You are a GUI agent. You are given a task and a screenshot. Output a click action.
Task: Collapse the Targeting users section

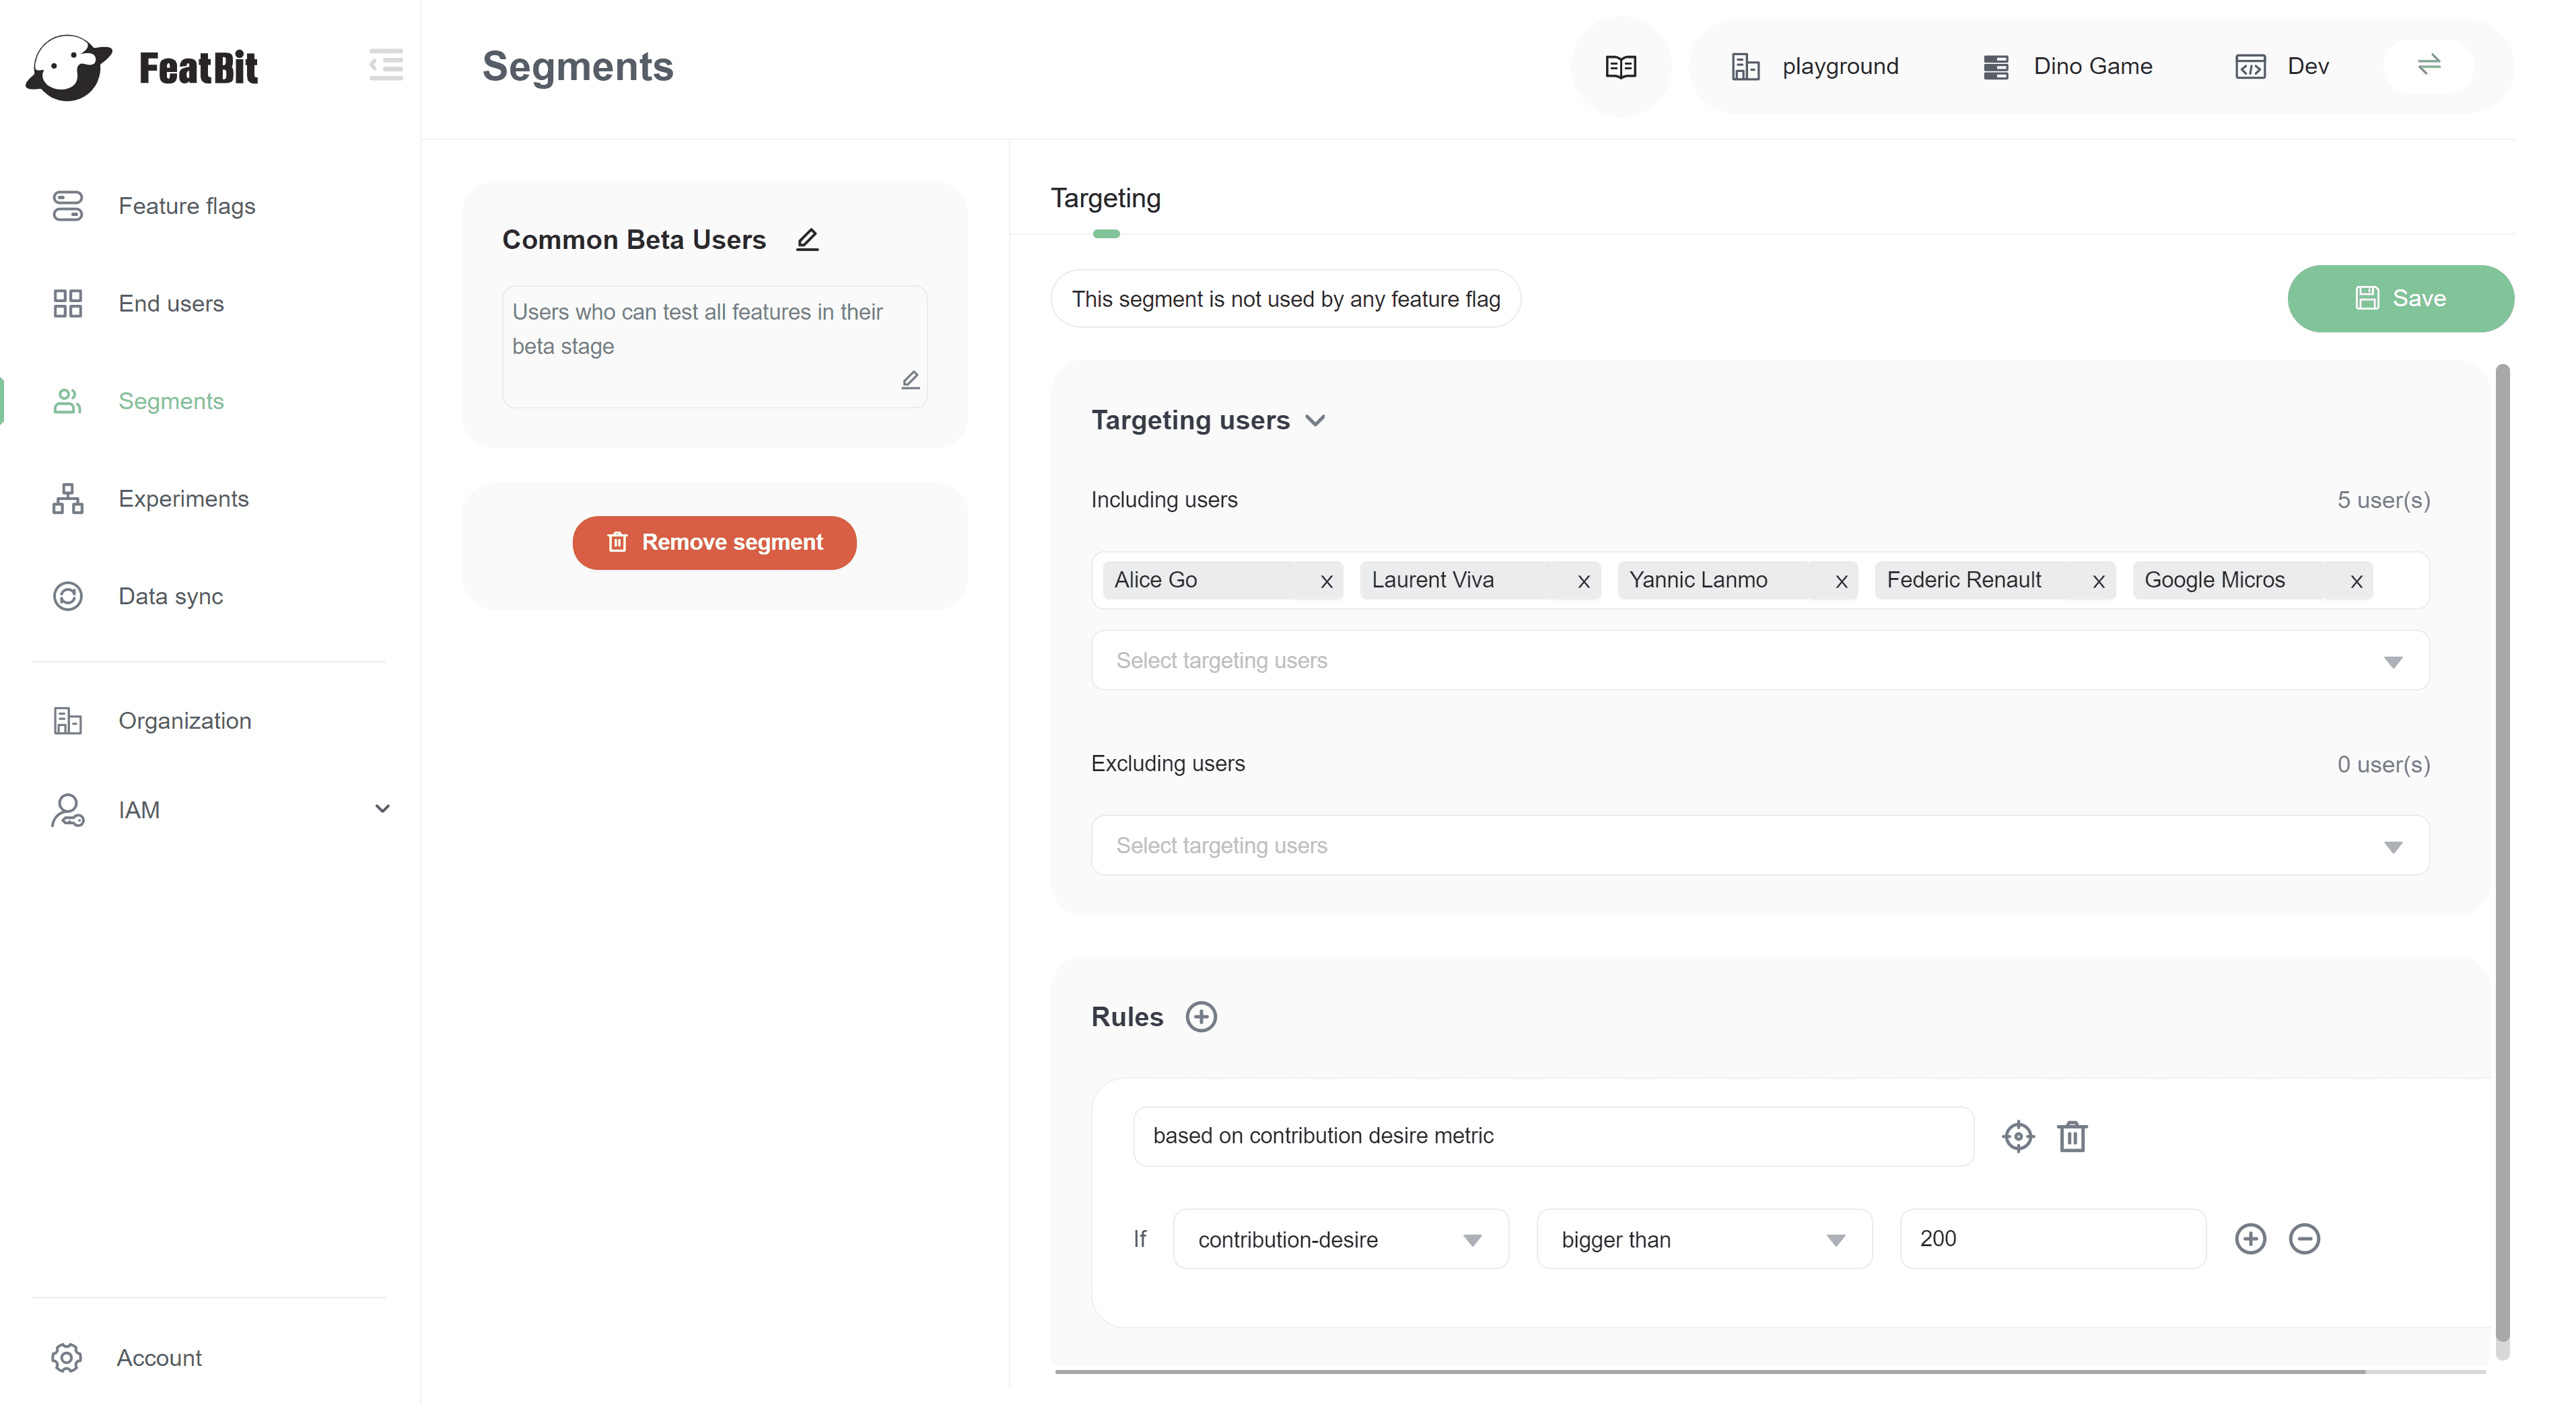coord(1315,421)
